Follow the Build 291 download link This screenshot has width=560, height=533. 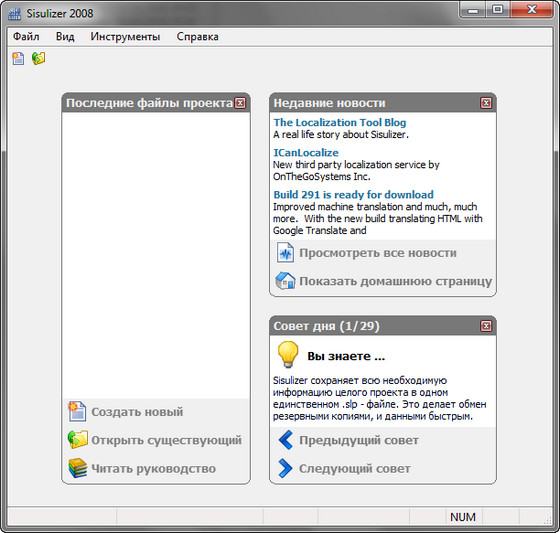point(353,195)
